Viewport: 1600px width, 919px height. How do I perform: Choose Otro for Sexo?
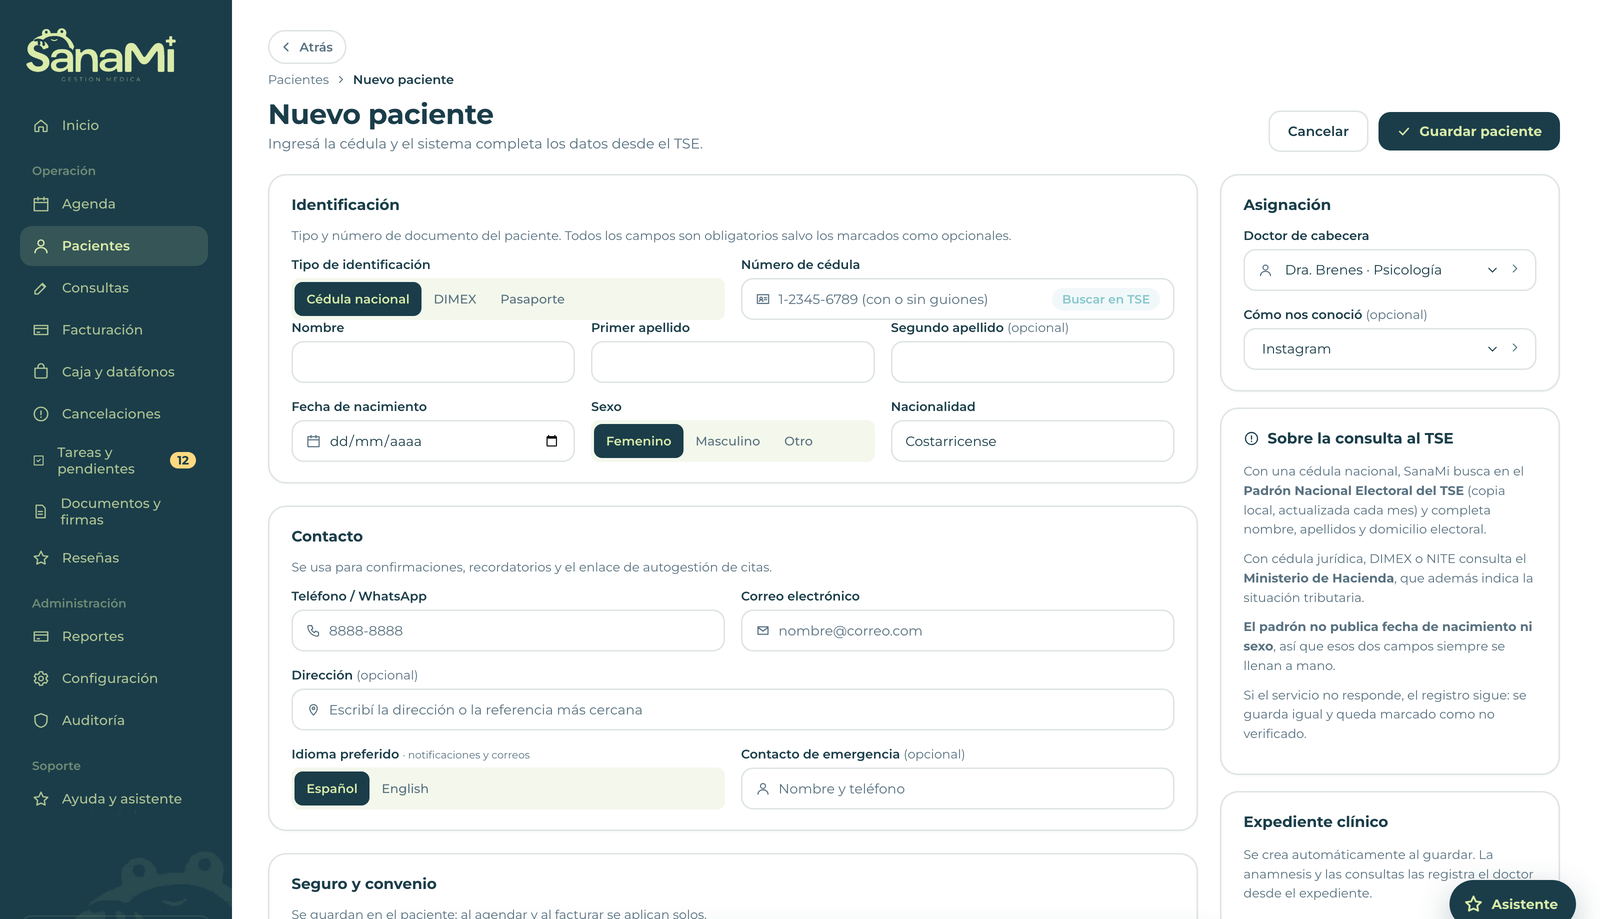click(x=798, y=441)
